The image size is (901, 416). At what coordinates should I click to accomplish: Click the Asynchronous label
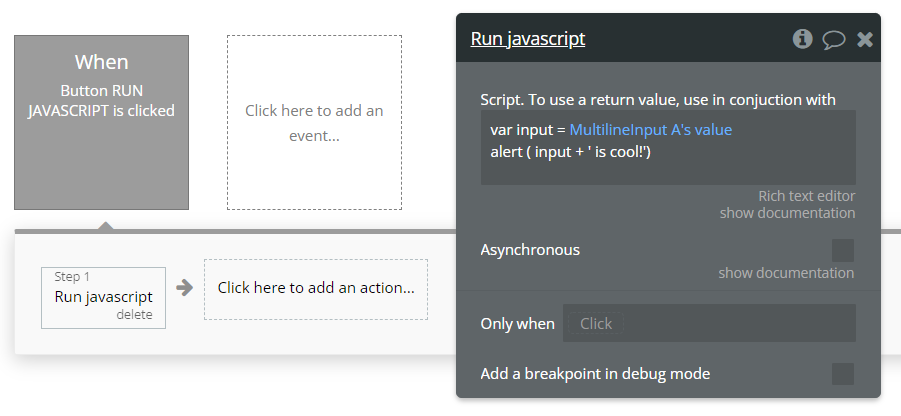(x=530, y=250)
